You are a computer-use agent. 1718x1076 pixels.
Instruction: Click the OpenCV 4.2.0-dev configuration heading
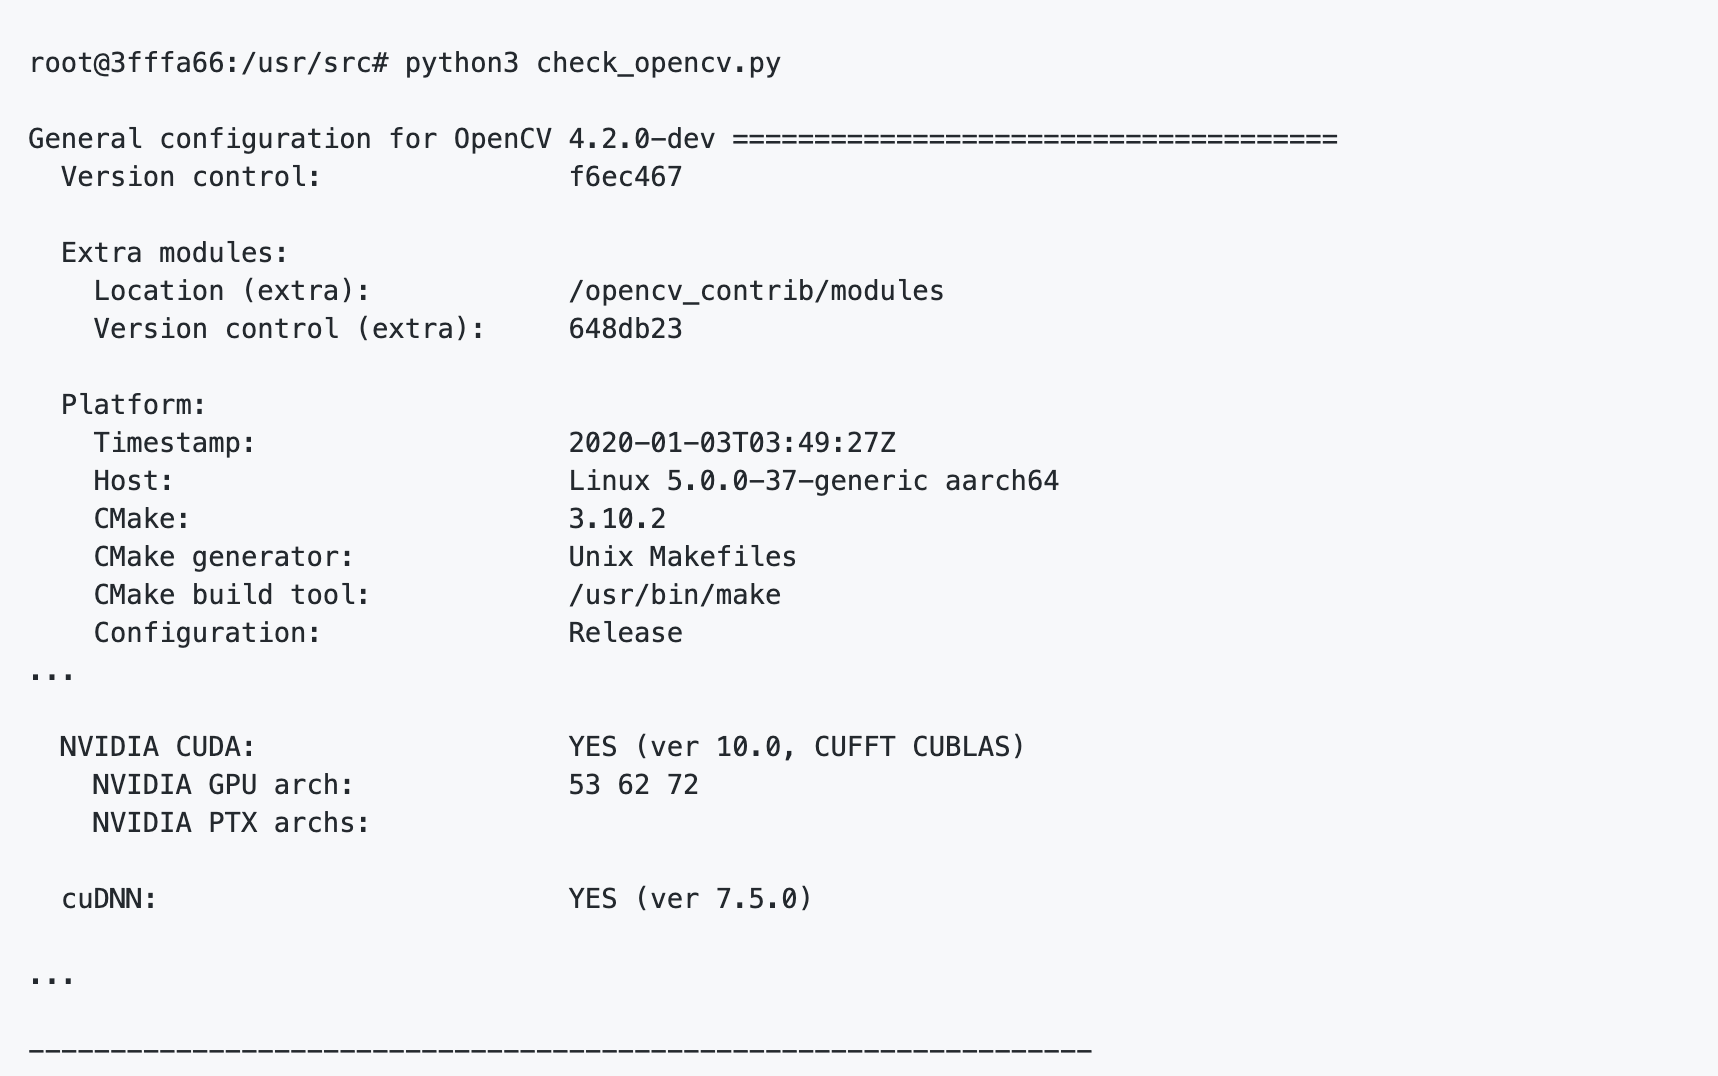click(371, 139)
